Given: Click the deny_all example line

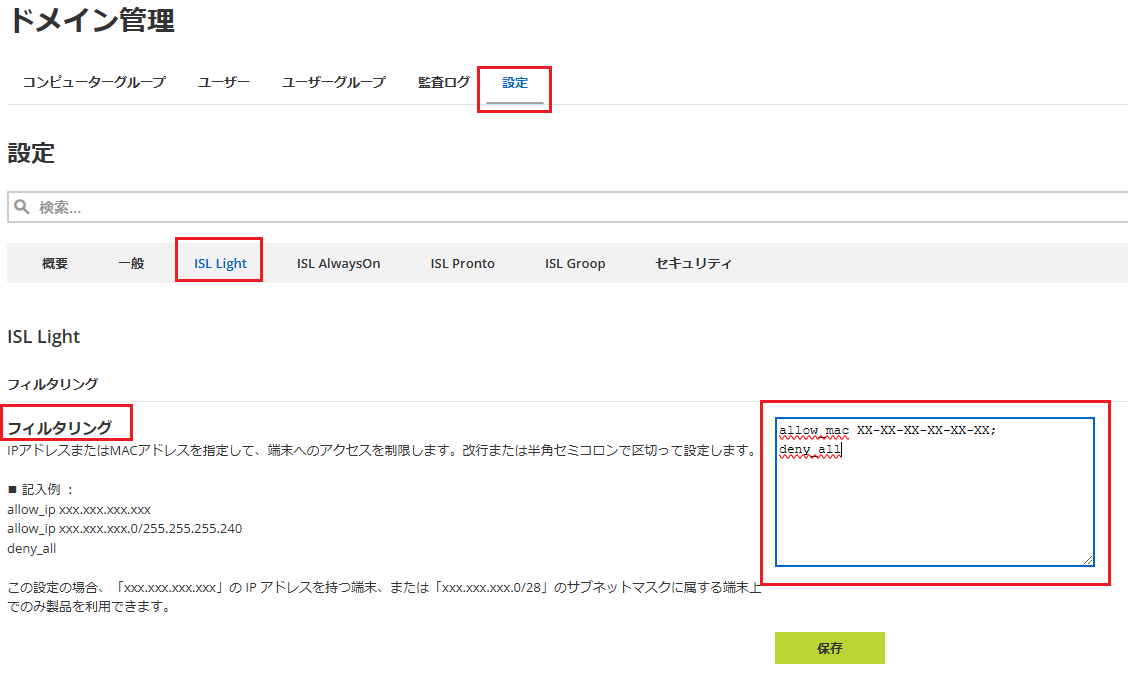Looking at the screenshot, I should [x=32, y=549].
